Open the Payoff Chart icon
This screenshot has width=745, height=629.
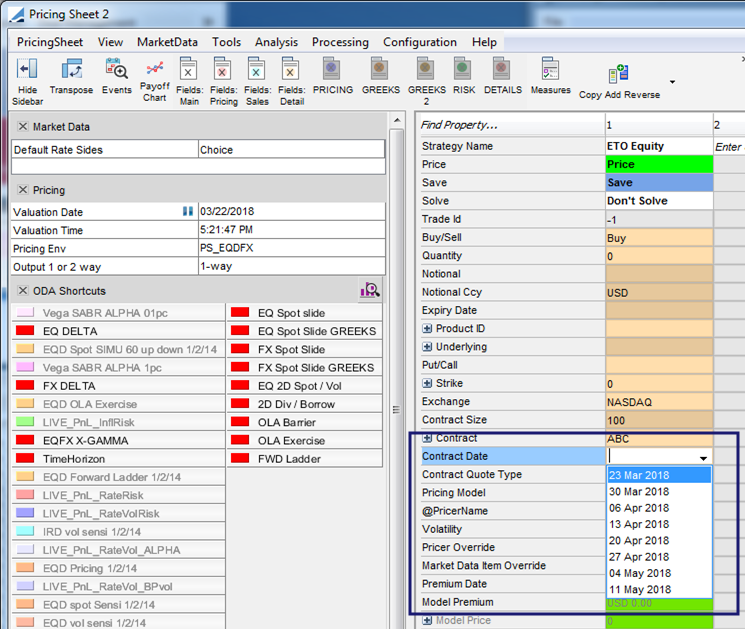point(155,68)
